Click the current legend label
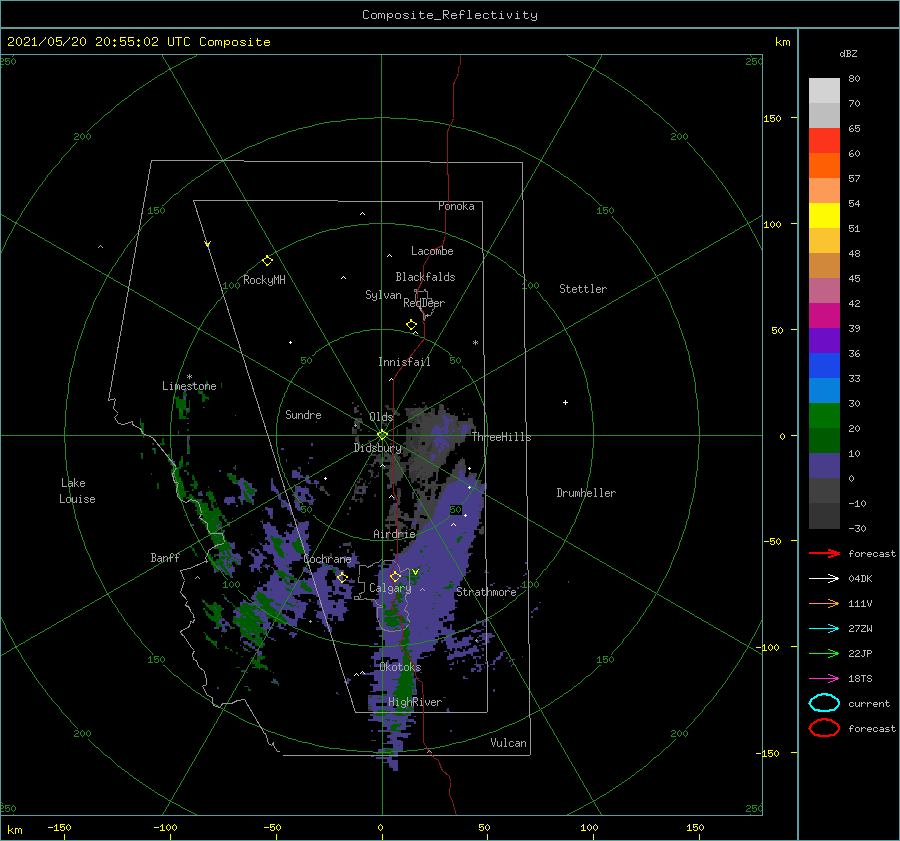 point(869,704)
